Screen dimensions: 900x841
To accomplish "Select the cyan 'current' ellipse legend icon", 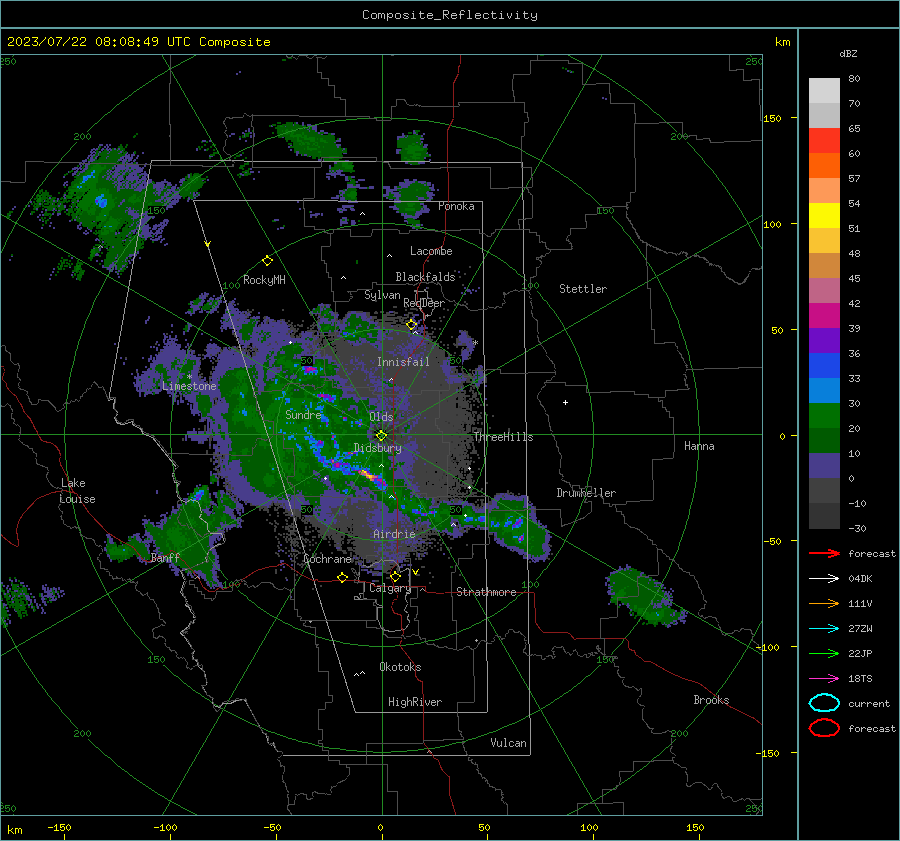I will coord(824,703).
